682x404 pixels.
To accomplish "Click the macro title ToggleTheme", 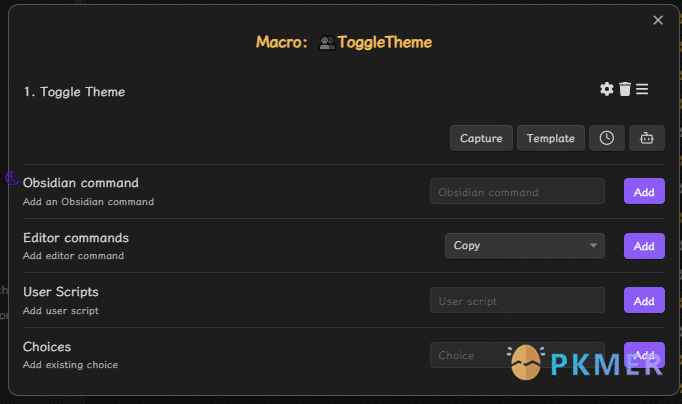I will coord(384,42).
